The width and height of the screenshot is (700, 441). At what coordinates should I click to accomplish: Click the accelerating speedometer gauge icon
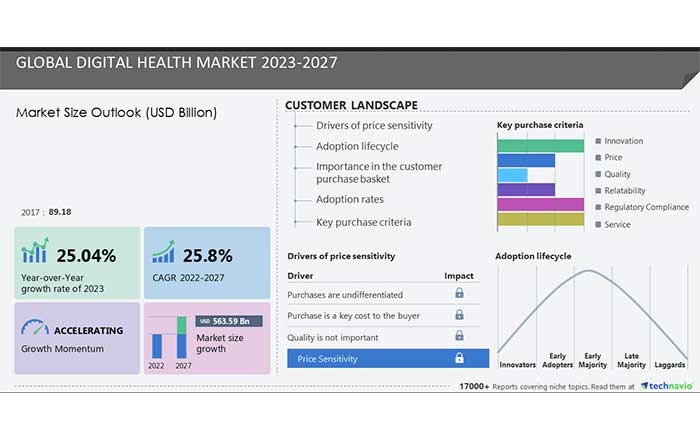(x=35, y=327)
